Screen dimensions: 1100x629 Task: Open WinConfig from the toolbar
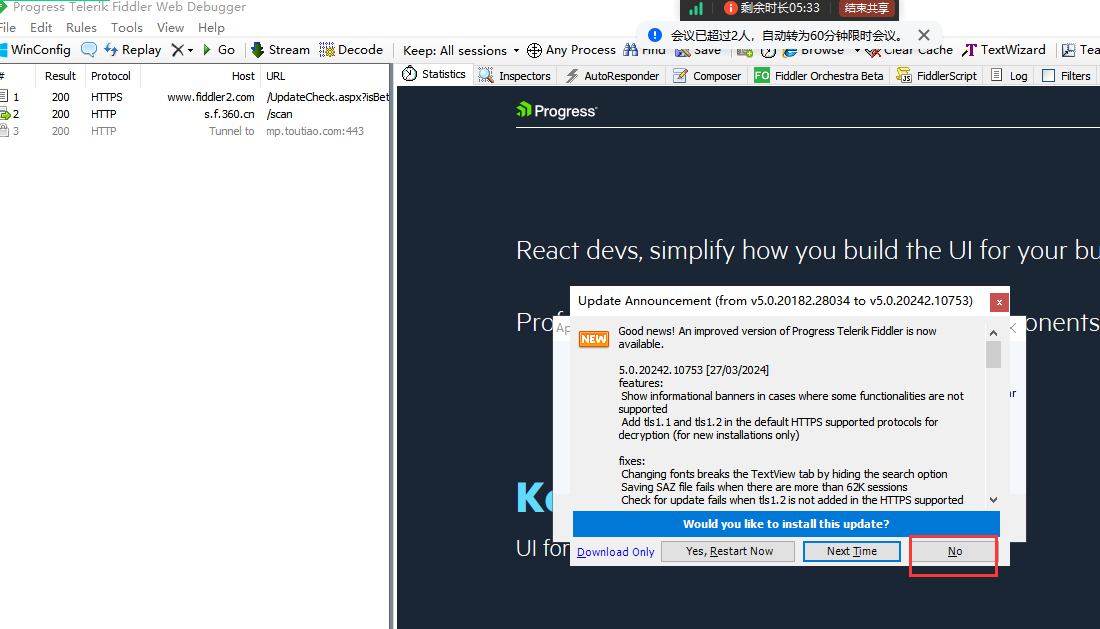35,50
